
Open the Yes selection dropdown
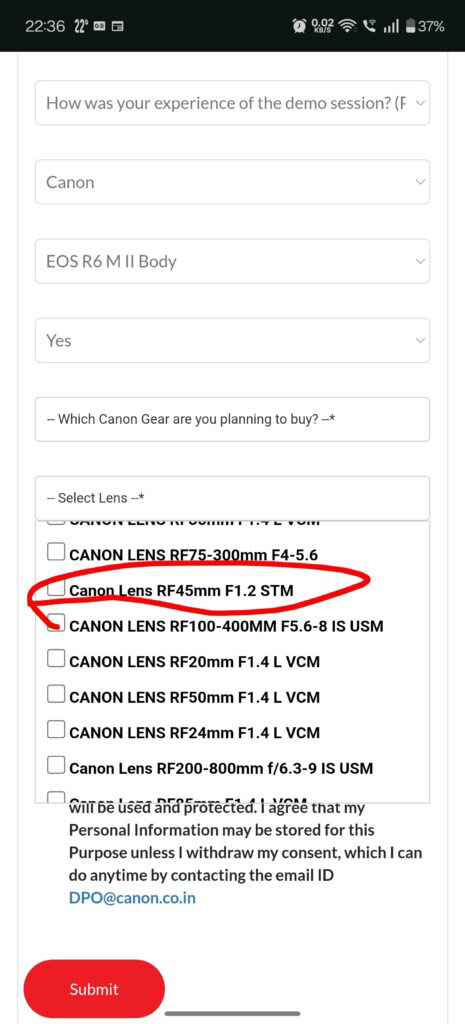(232, 340)
